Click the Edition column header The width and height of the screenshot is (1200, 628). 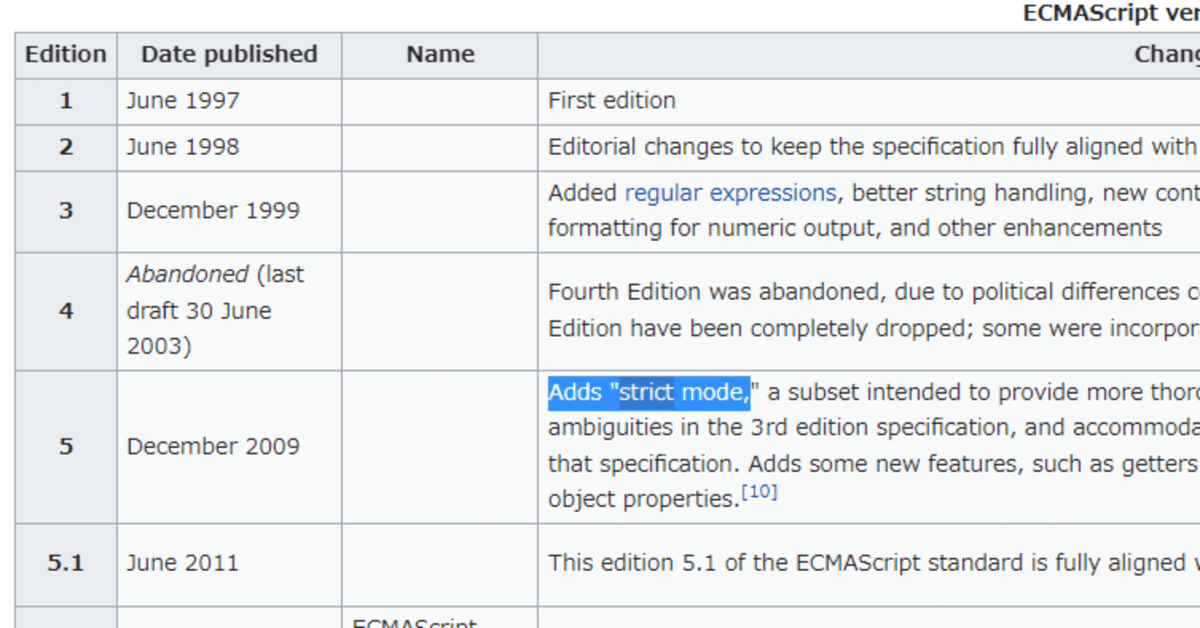click(66, 55)
